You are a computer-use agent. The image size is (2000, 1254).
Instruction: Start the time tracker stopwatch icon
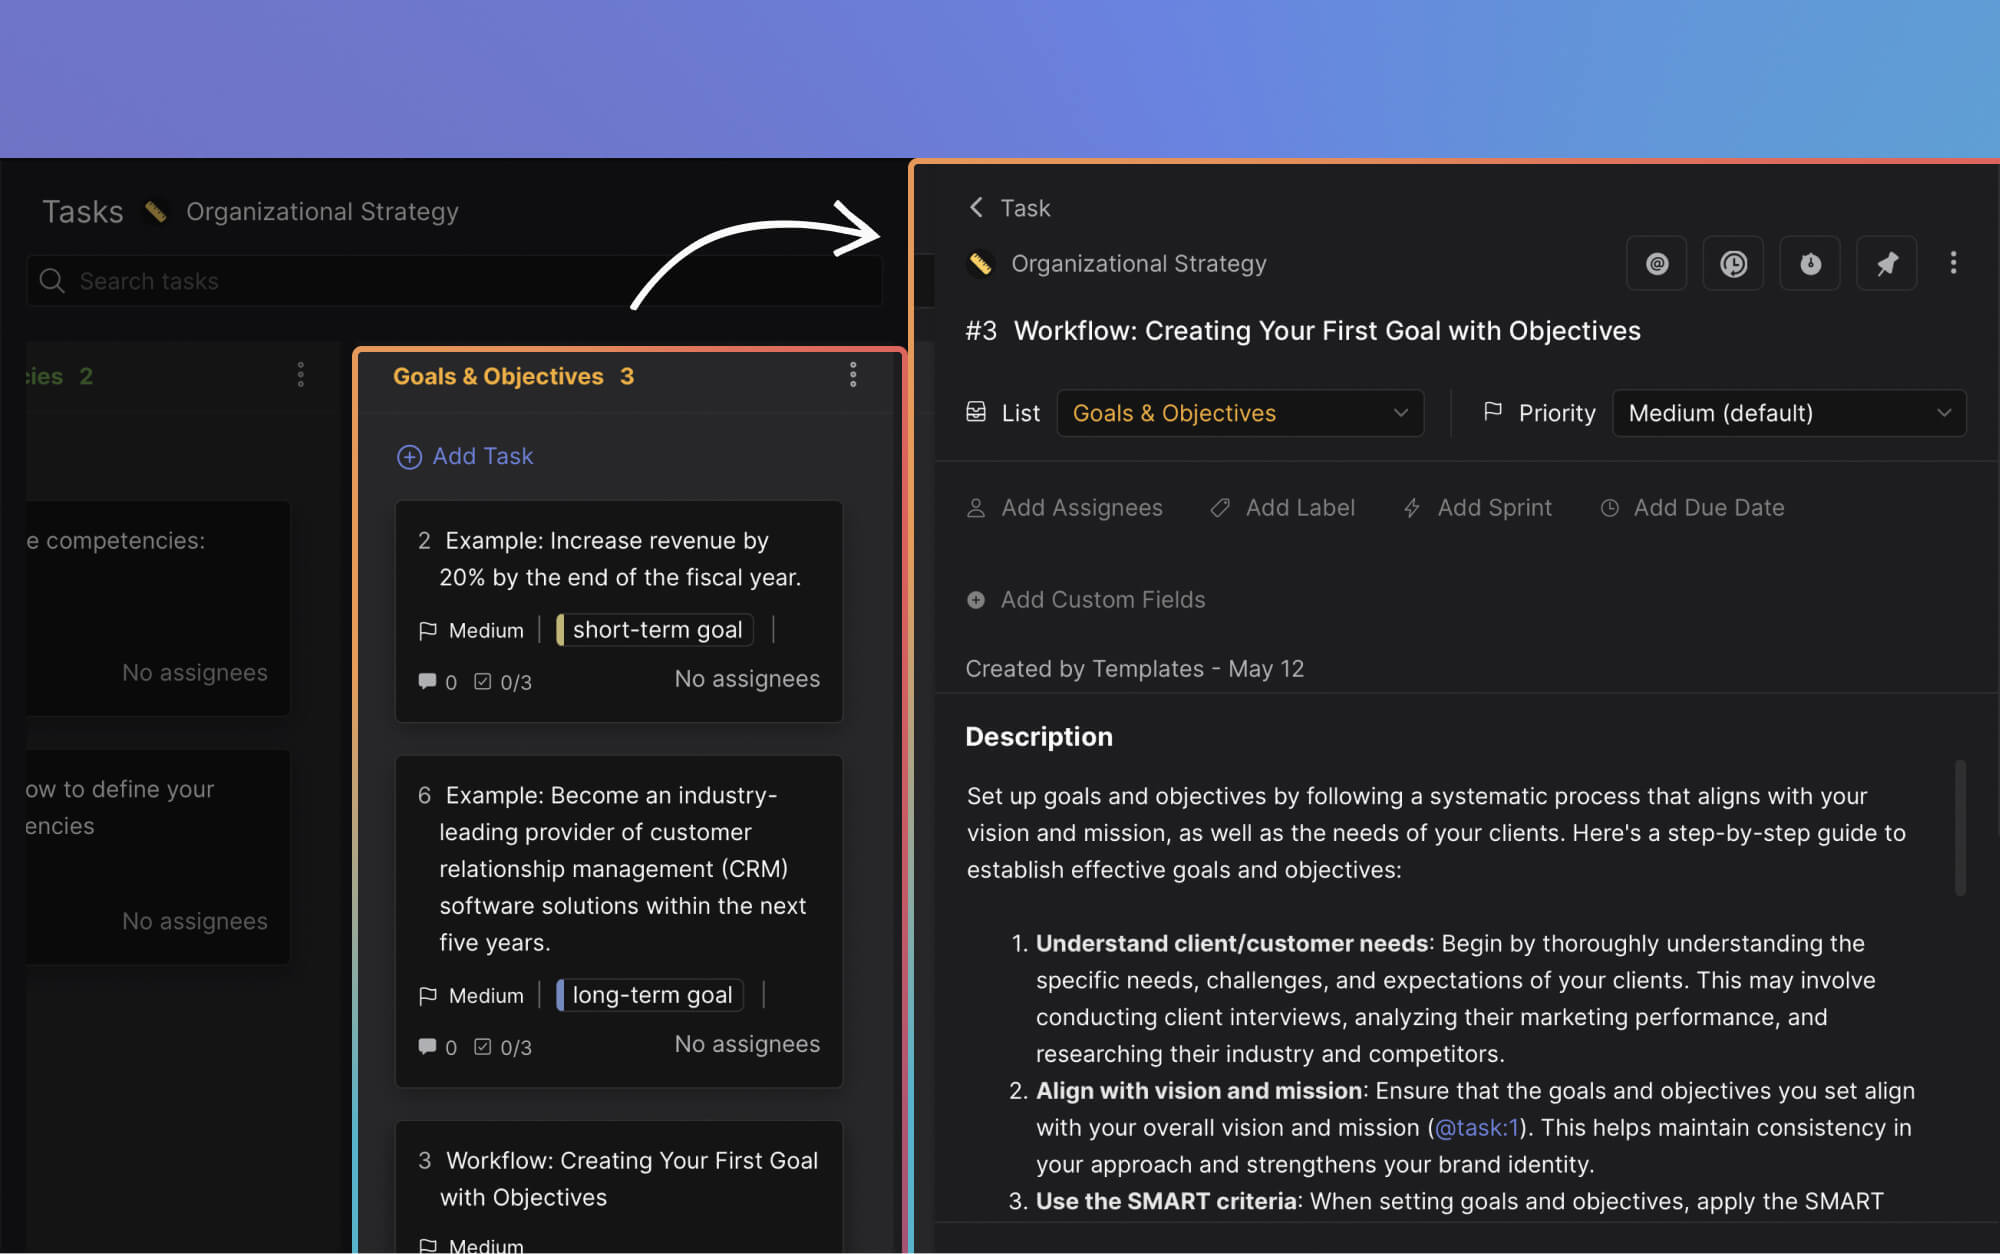1810,263
